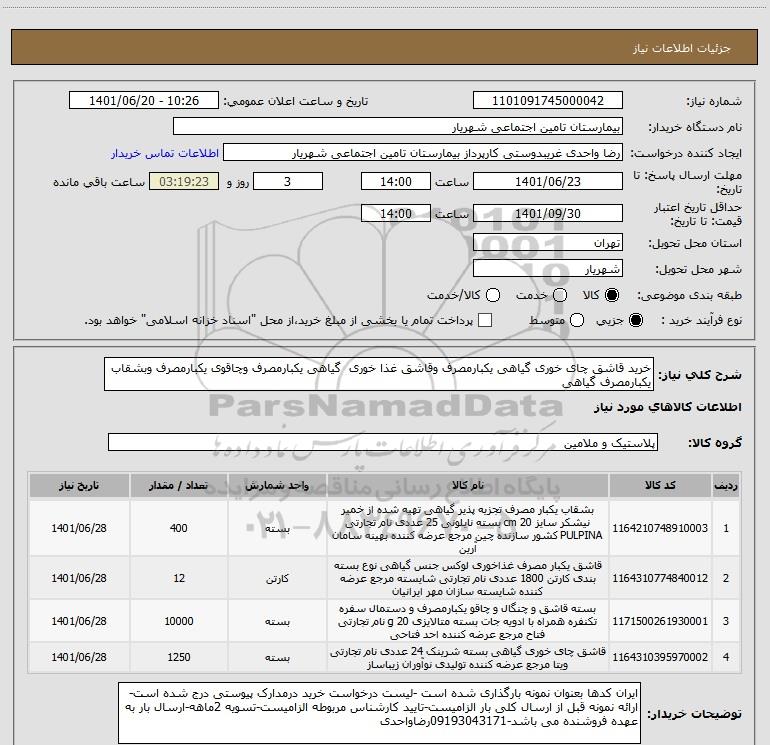The height and width of the screenshot is (745, 770).
Task: Click the اطلاعات کالاهای مورد نیاز heading
Action: 667,407
